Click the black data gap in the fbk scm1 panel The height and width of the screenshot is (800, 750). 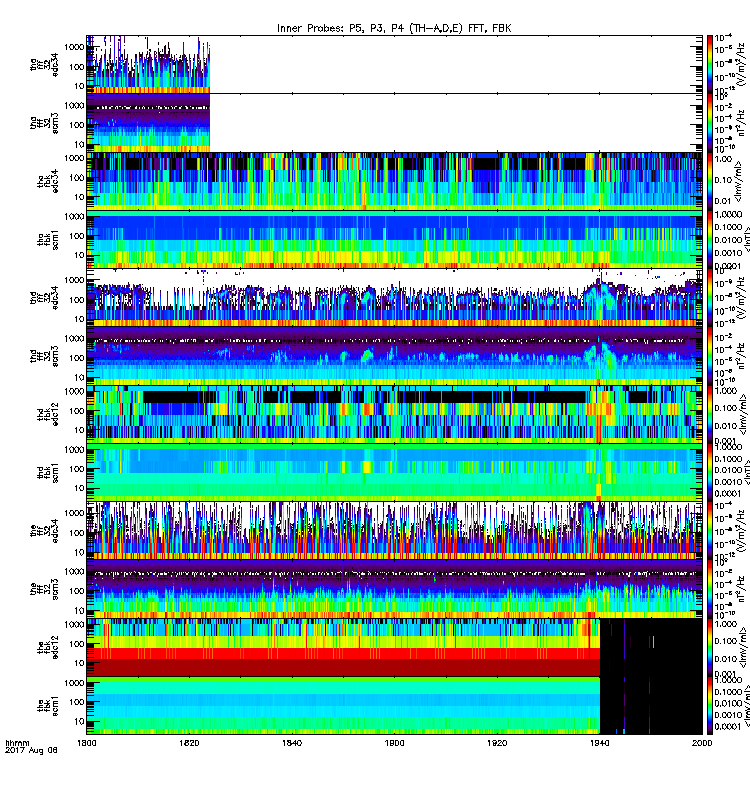coord(651,706)
